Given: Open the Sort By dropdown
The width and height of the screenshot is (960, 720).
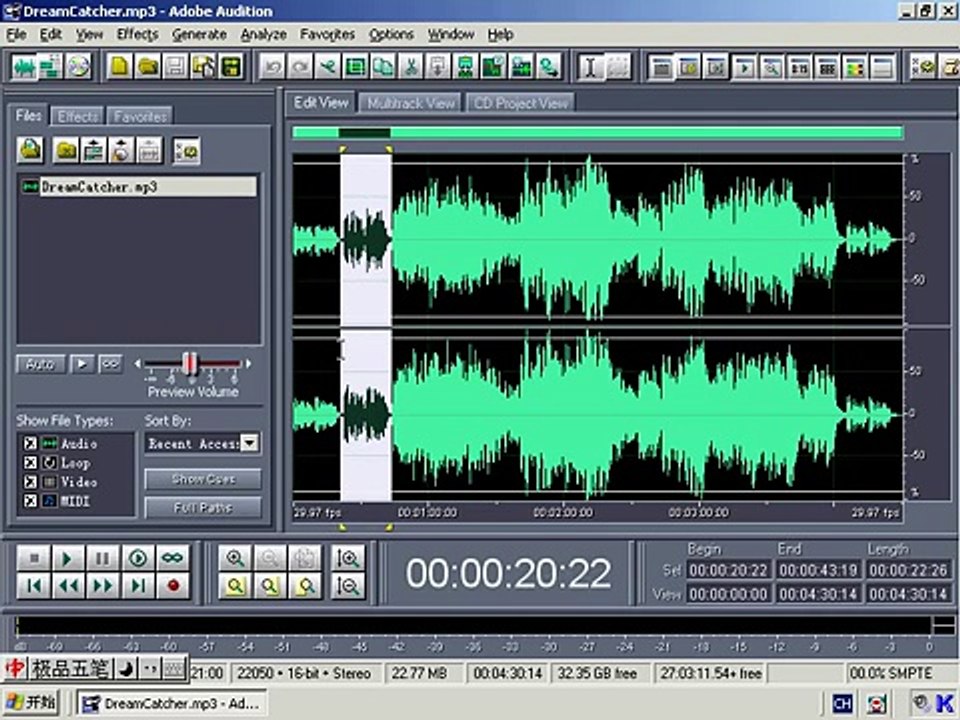Looking at the screenshot, I should tap(250, 443).
